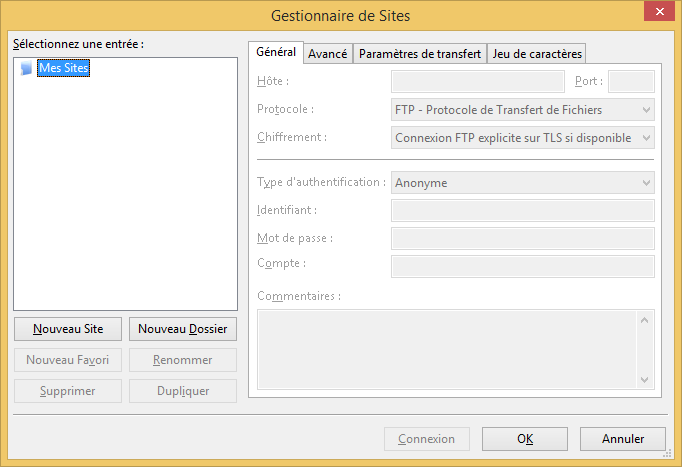Screen dimensions: 682x467
Task: Confirm with the OK button
Action: (x=525, y=439)
